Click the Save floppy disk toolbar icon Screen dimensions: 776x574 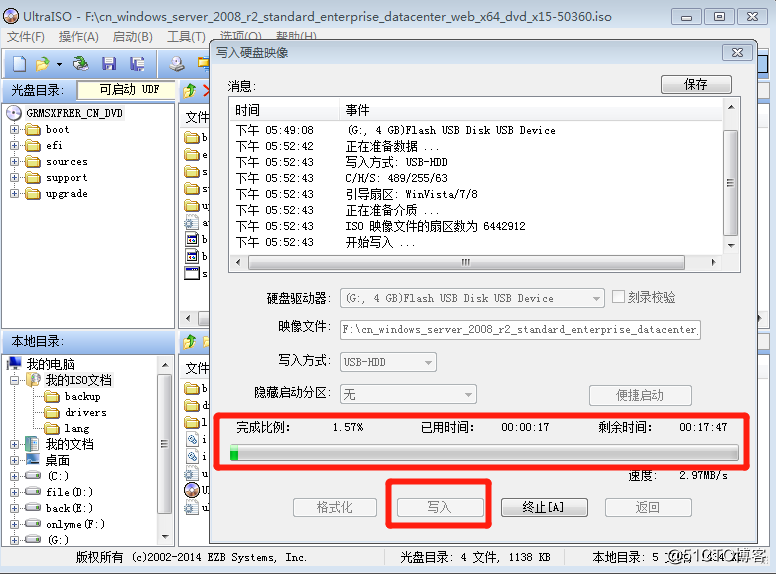pos(109,64)
